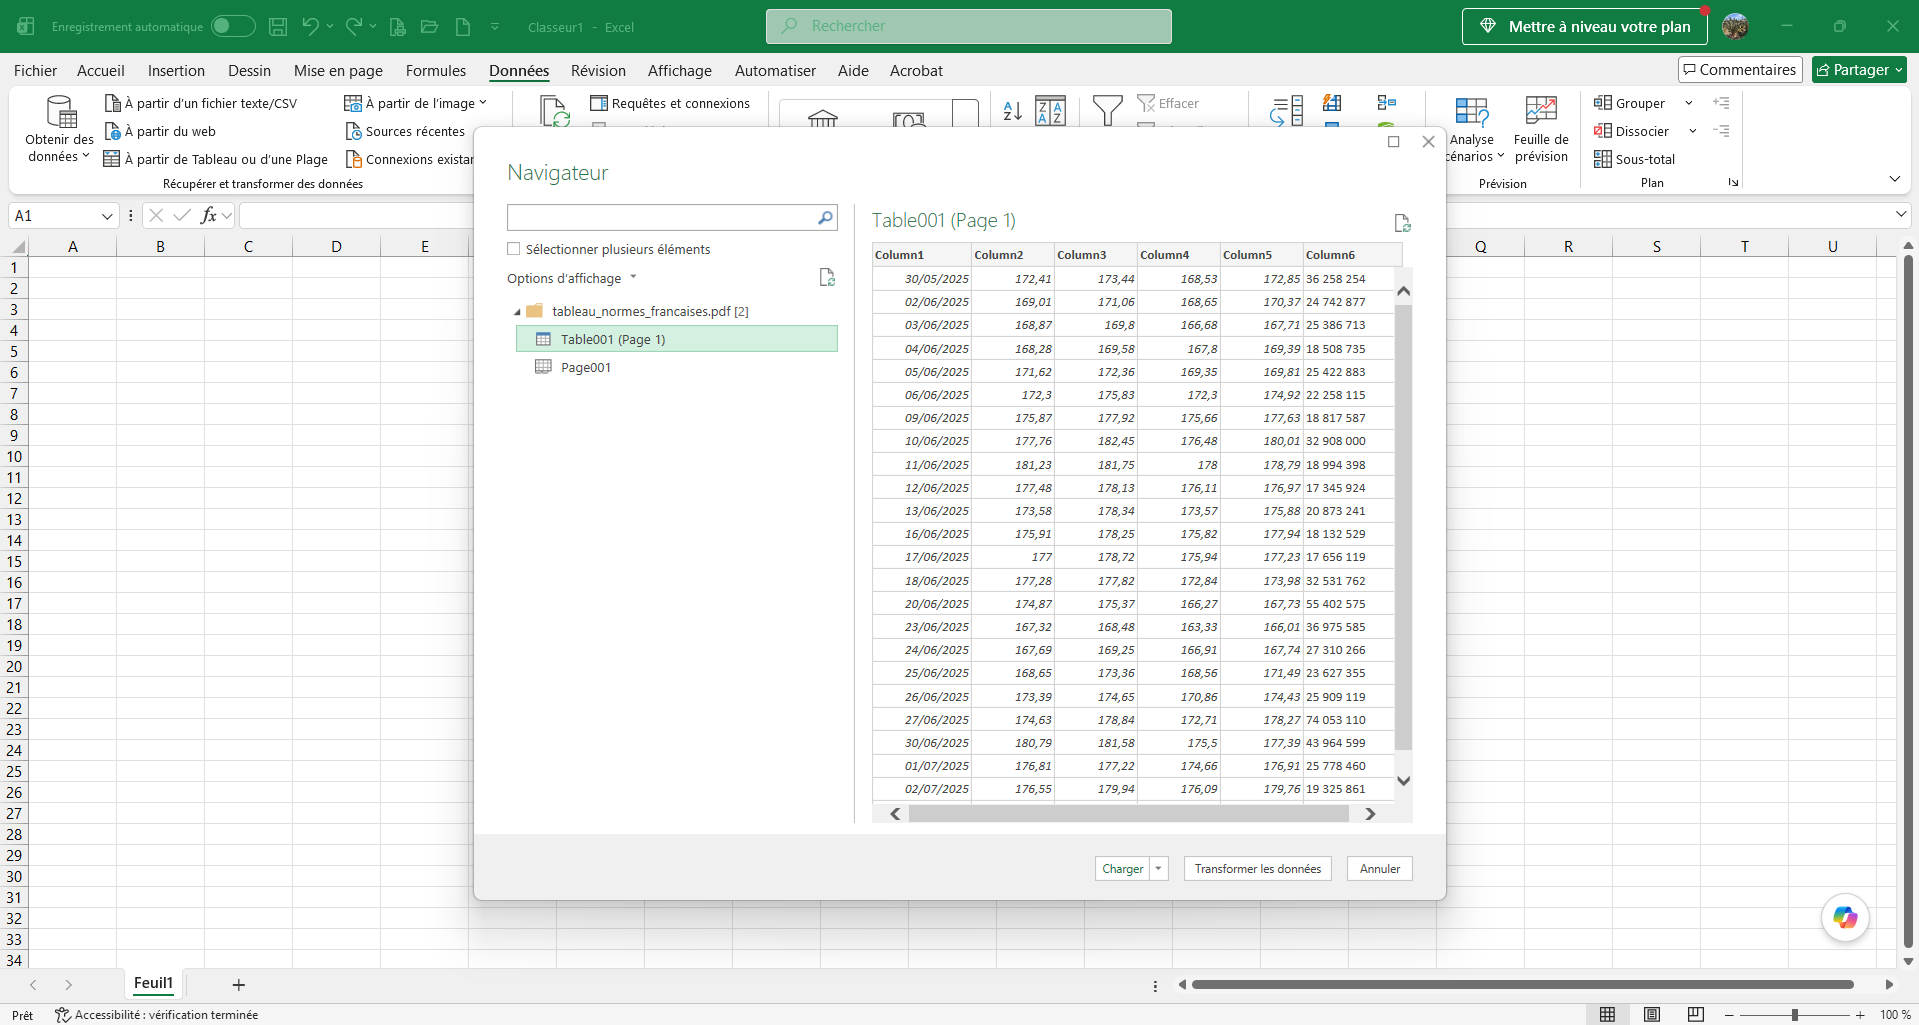Check Sélectionner plusieurs éléments
The height and width of the screenshot is (1025, 1919).
tap(514, 249)
